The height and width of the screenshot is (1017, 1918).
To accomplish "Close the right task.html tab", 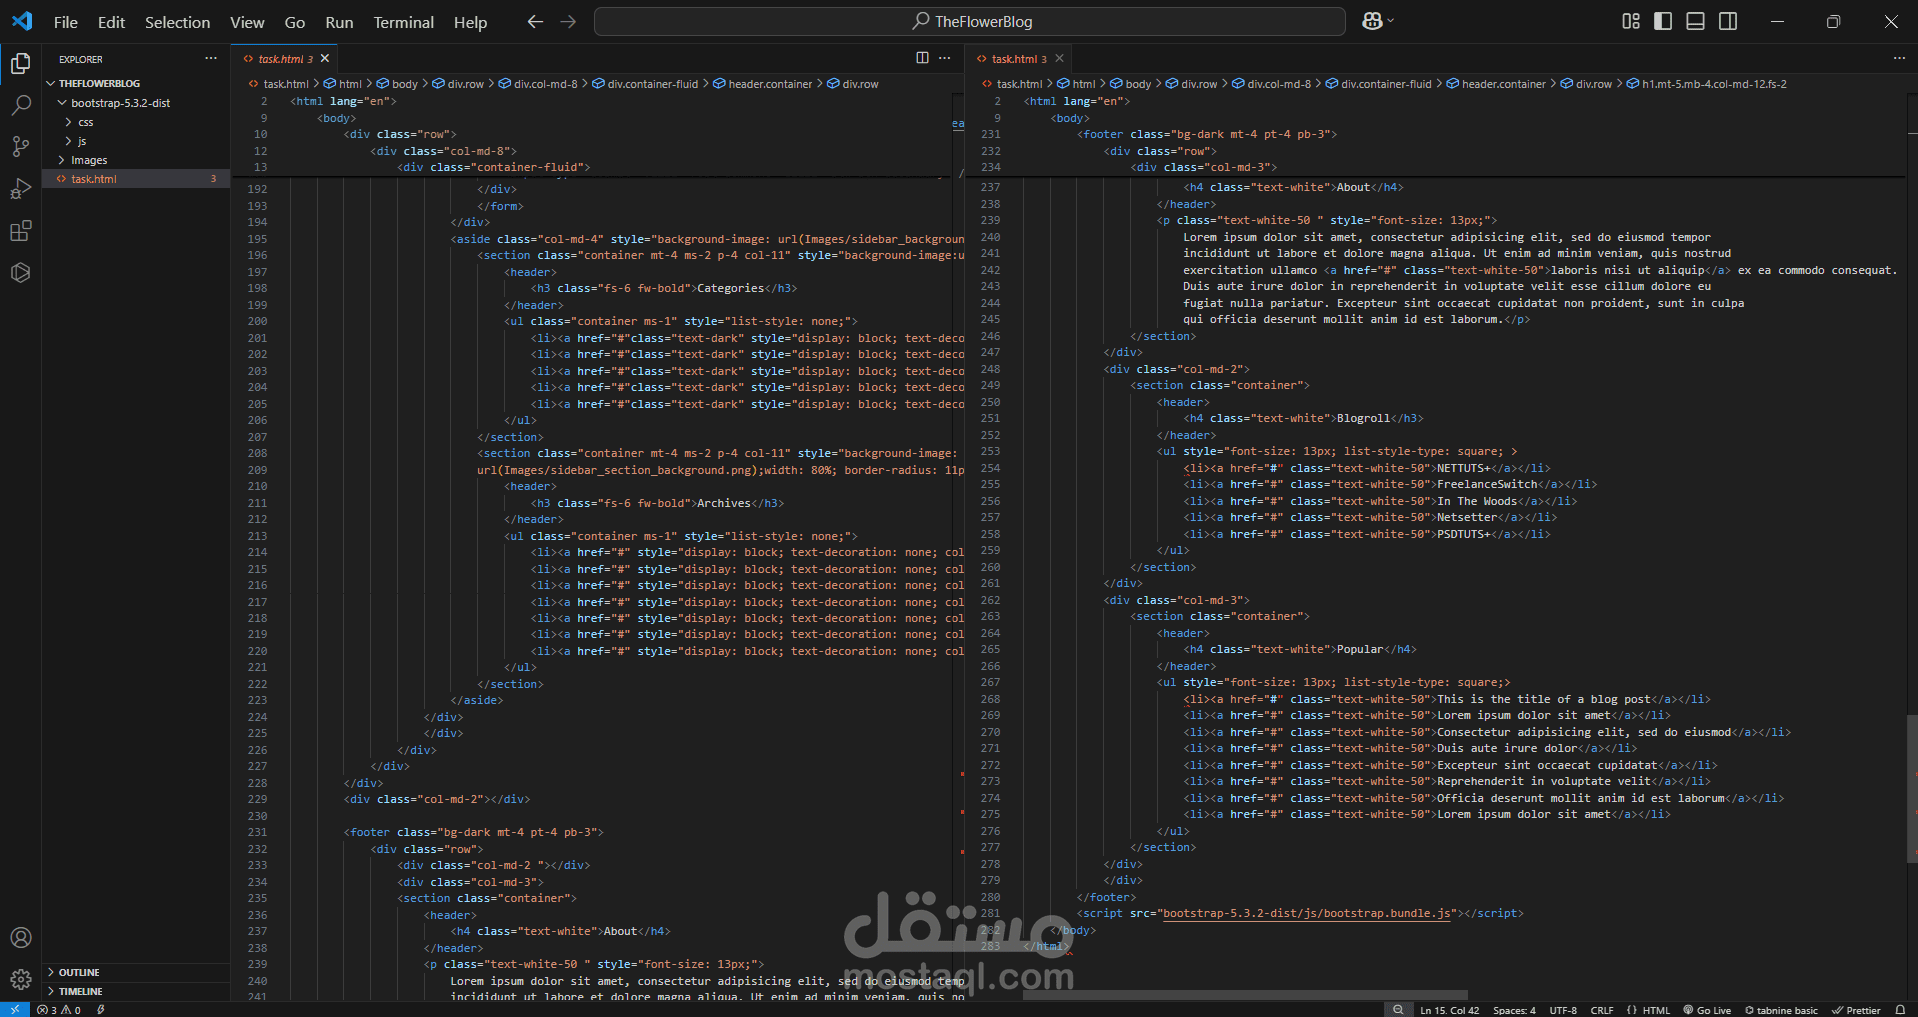I will [x=1059, y=59].
